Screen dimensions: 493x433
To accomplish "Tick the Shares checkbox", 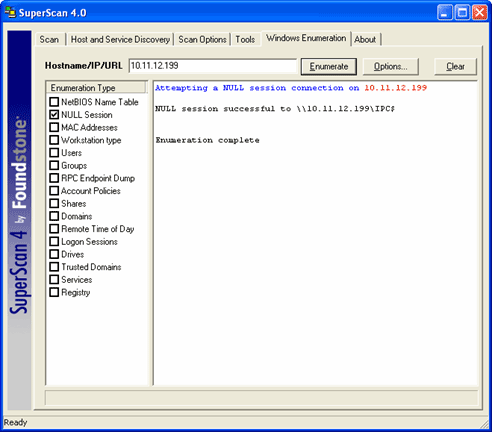I will [x=54, y=203].
